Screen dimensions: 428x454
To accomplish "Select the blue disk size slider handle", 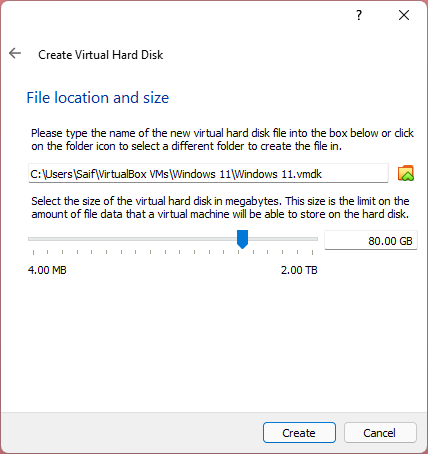I will coord(242,239).
